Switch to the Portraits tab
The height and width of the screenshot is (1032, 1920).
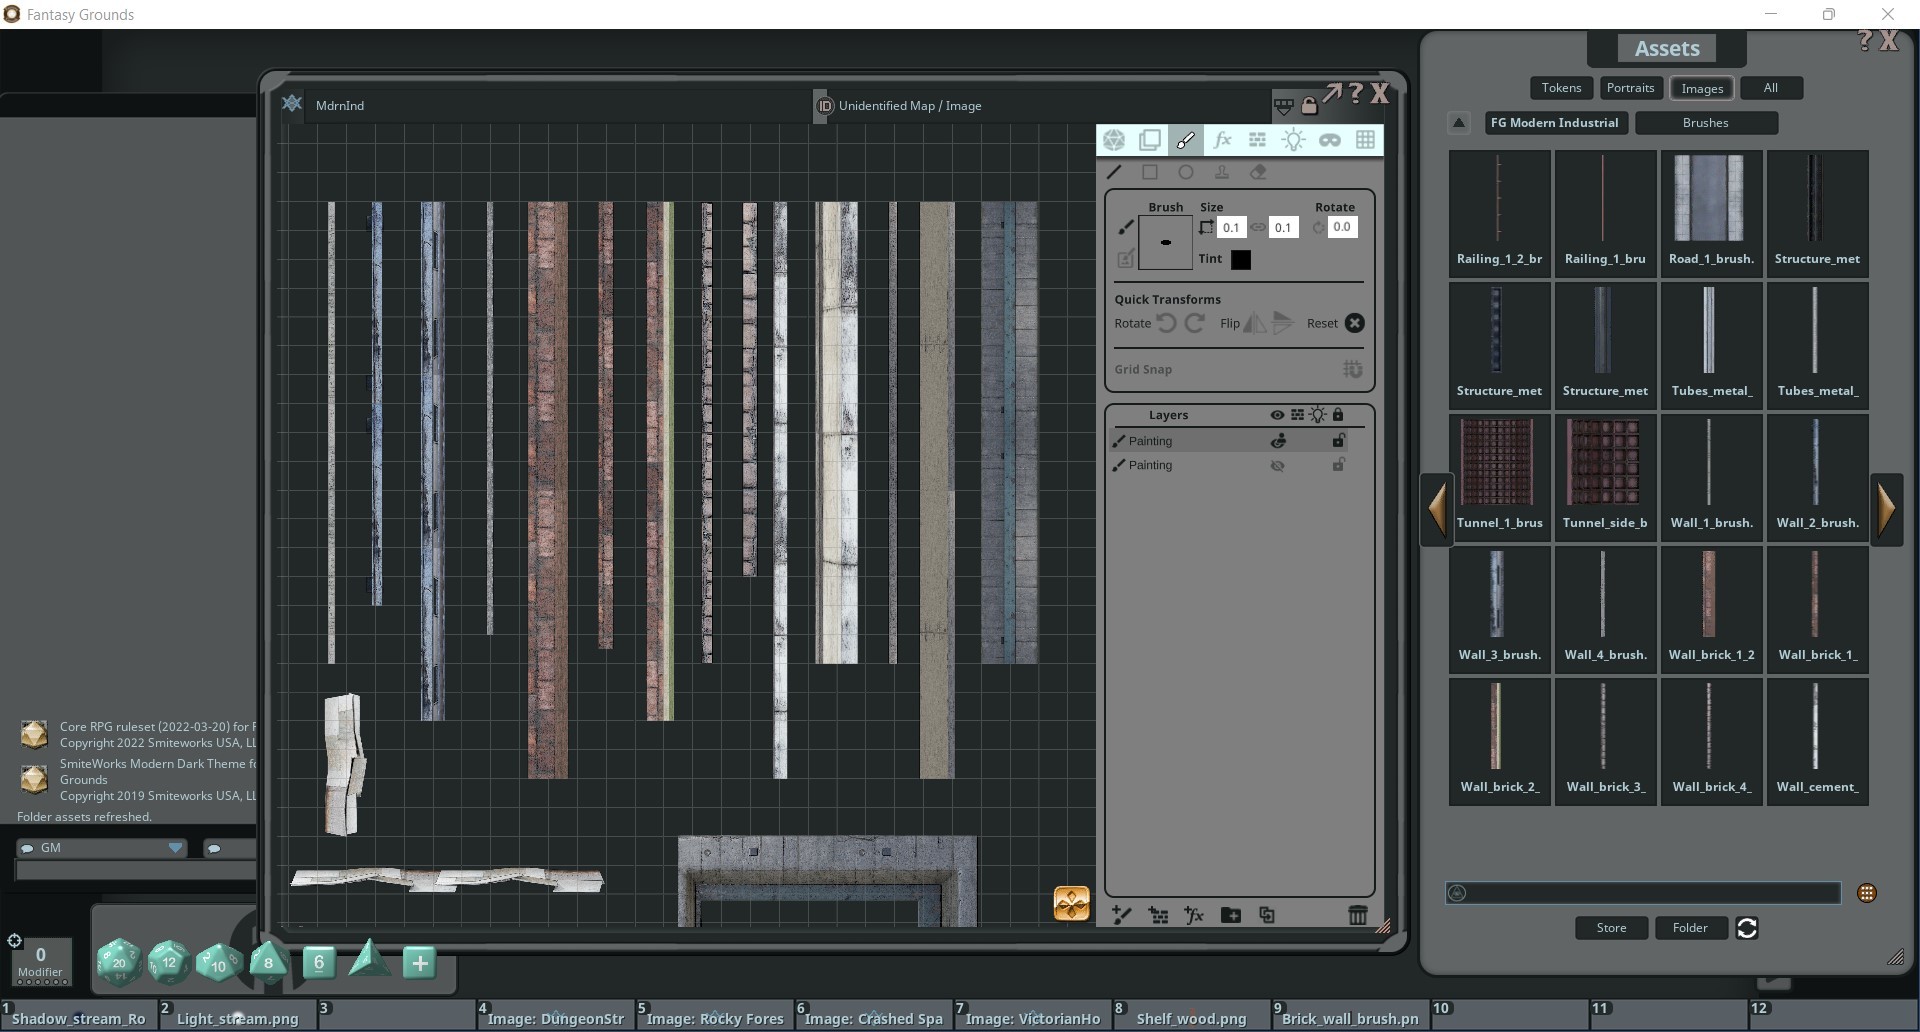point(1630,88)
